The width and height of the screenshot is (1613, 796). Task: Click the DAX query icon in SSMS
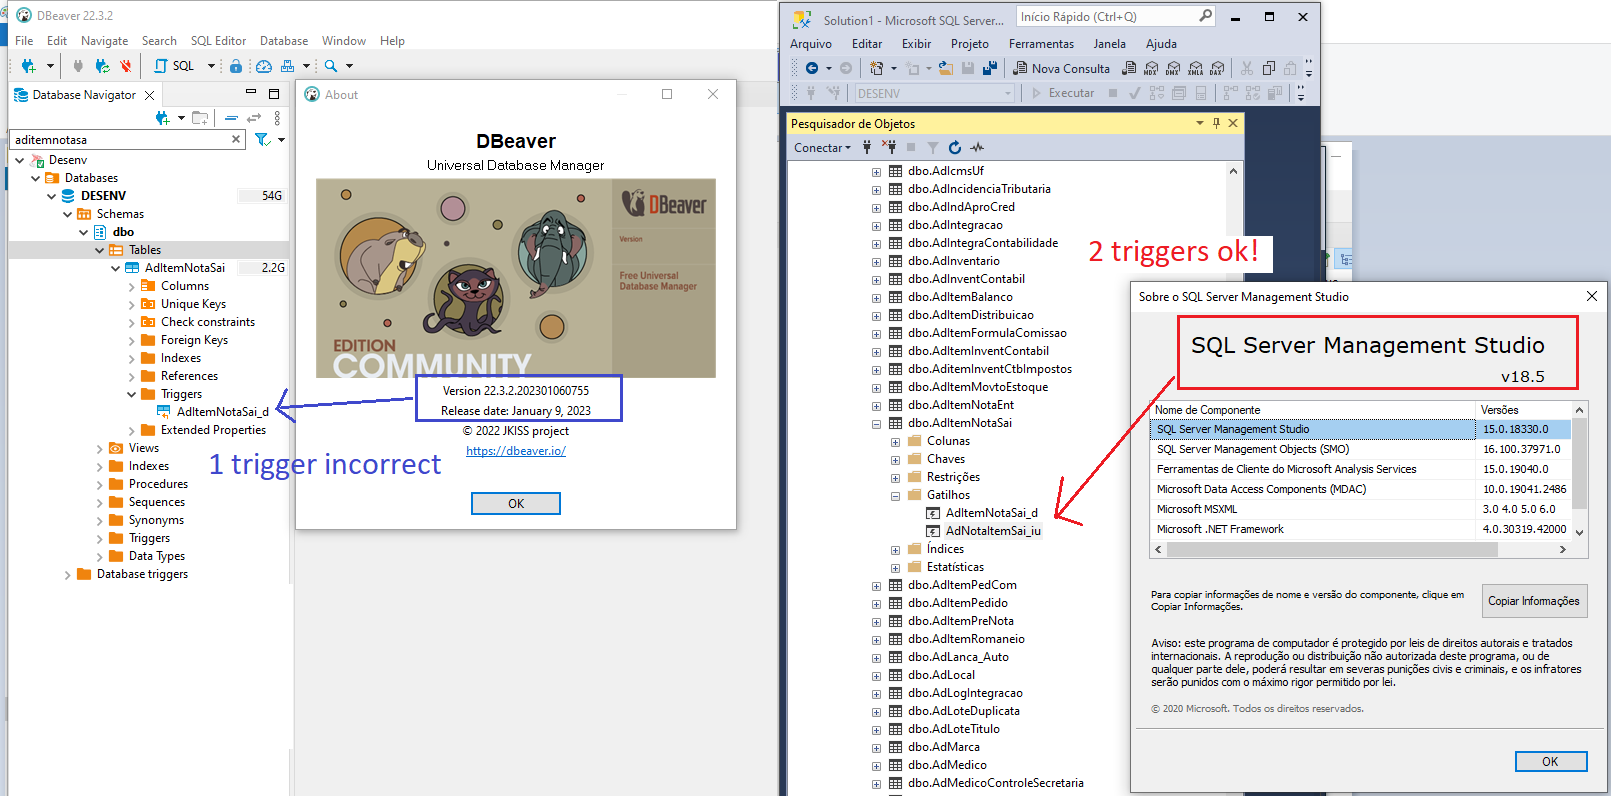pyautogui.click(x=1217, y=69)
